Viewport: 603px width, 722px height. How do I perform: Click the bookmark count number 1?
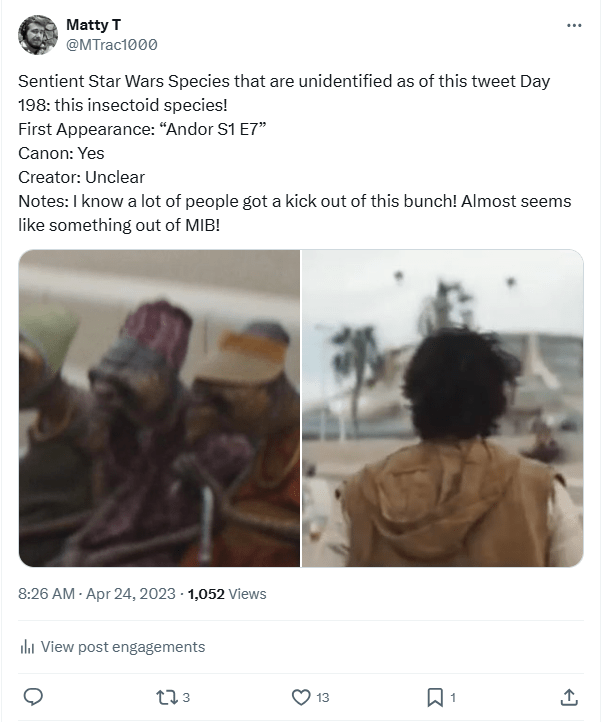click(x=454, y=698)
